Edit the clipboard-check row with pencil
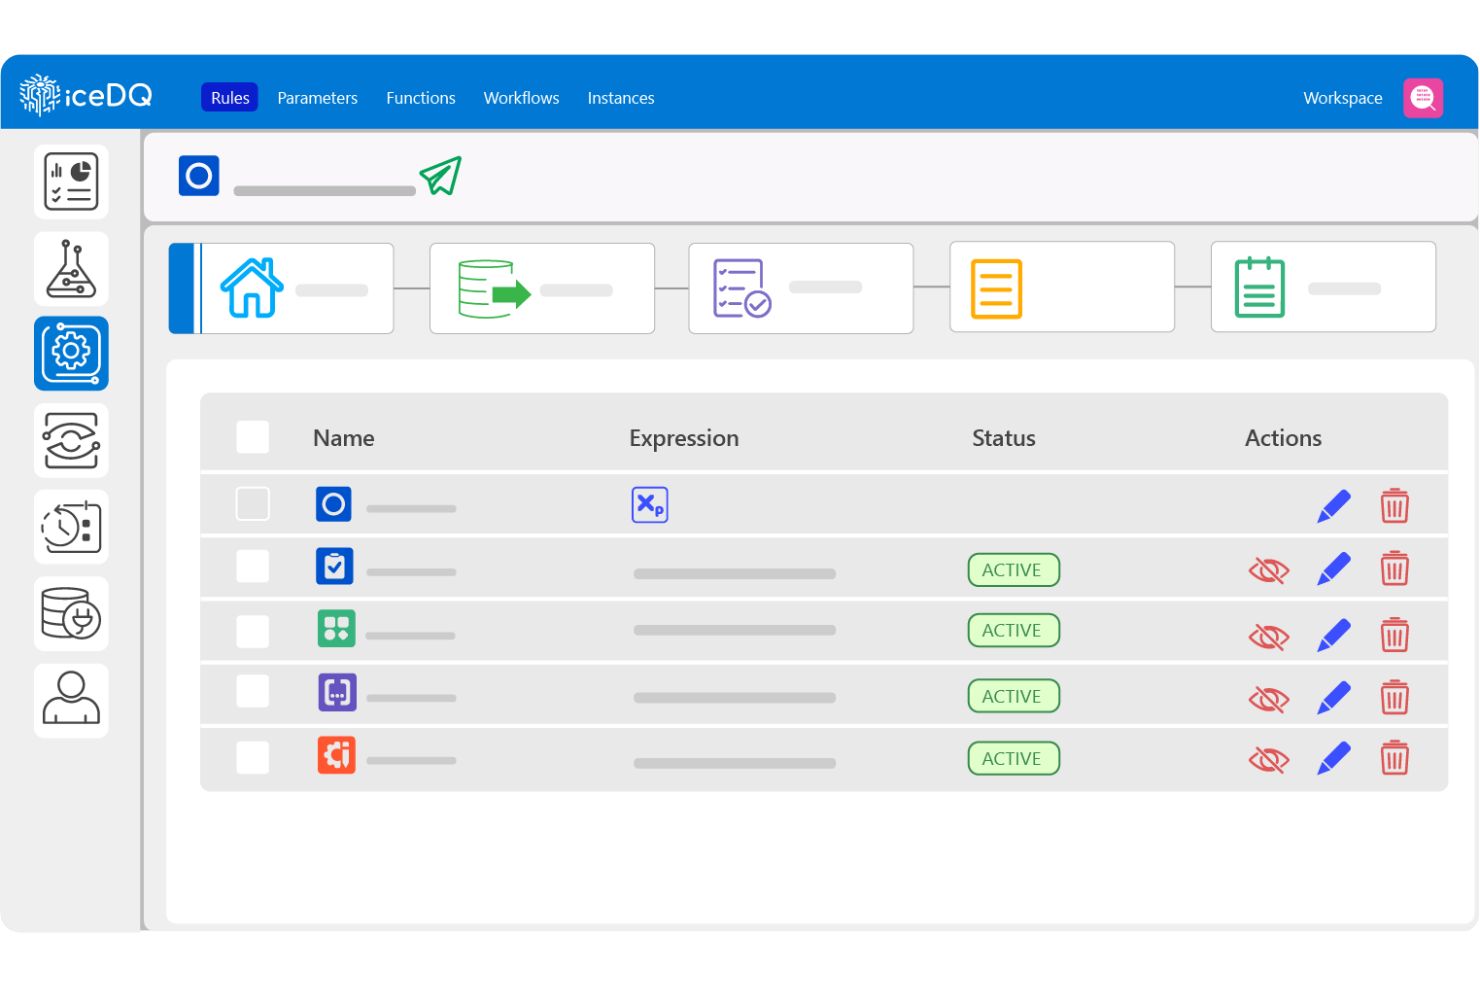This screenshot has width=1480, height=987. pos(1334,569)
